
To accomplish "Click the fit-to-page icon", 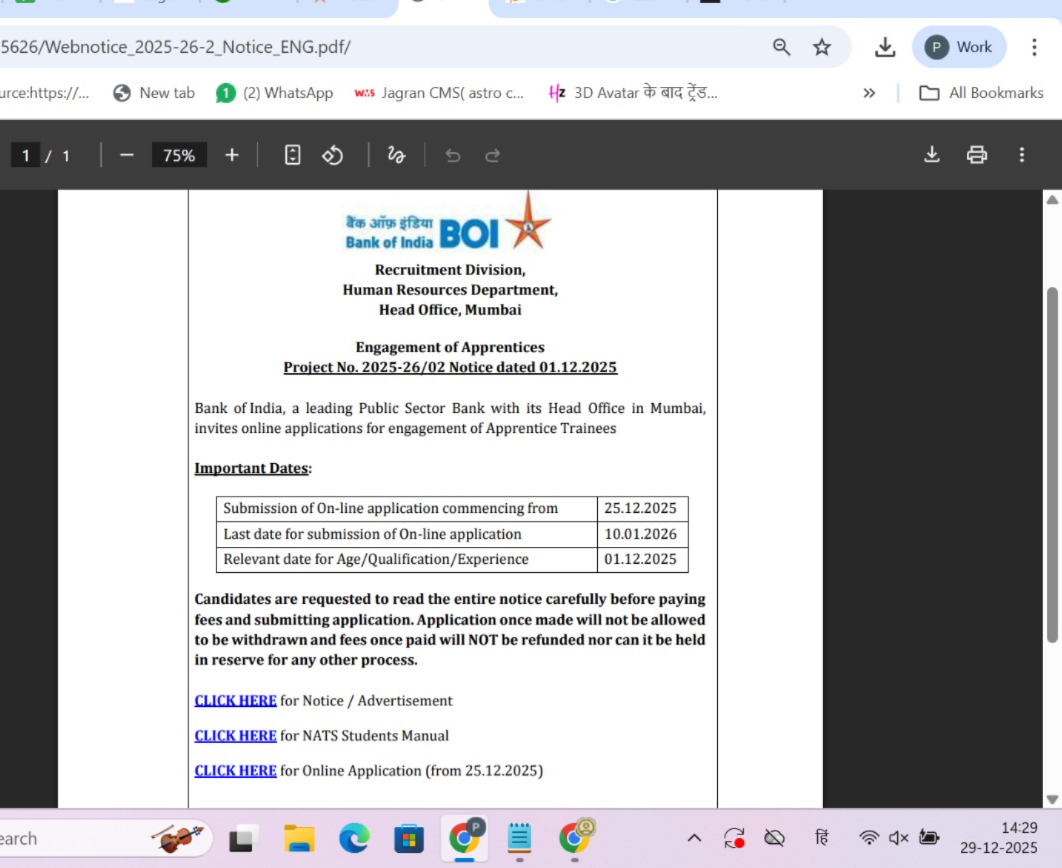I will tap(291, 155).
